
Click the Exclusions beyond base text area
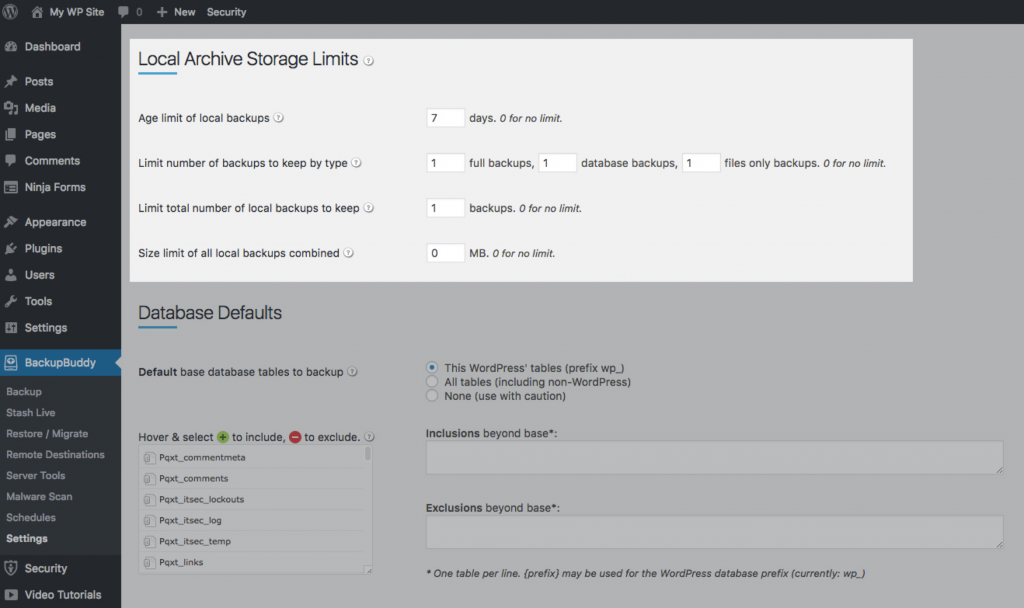coord(714,532)
